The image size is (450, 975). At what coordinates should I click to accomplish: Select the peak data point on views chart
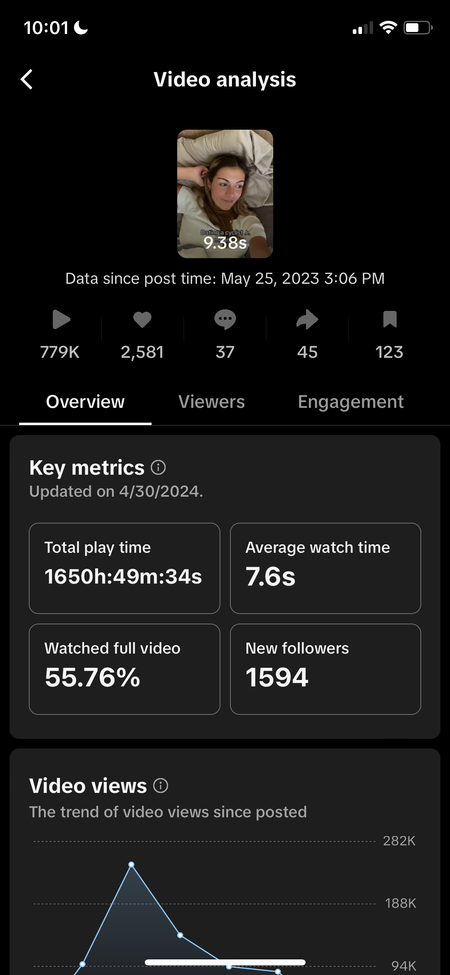tap(131, 864)
